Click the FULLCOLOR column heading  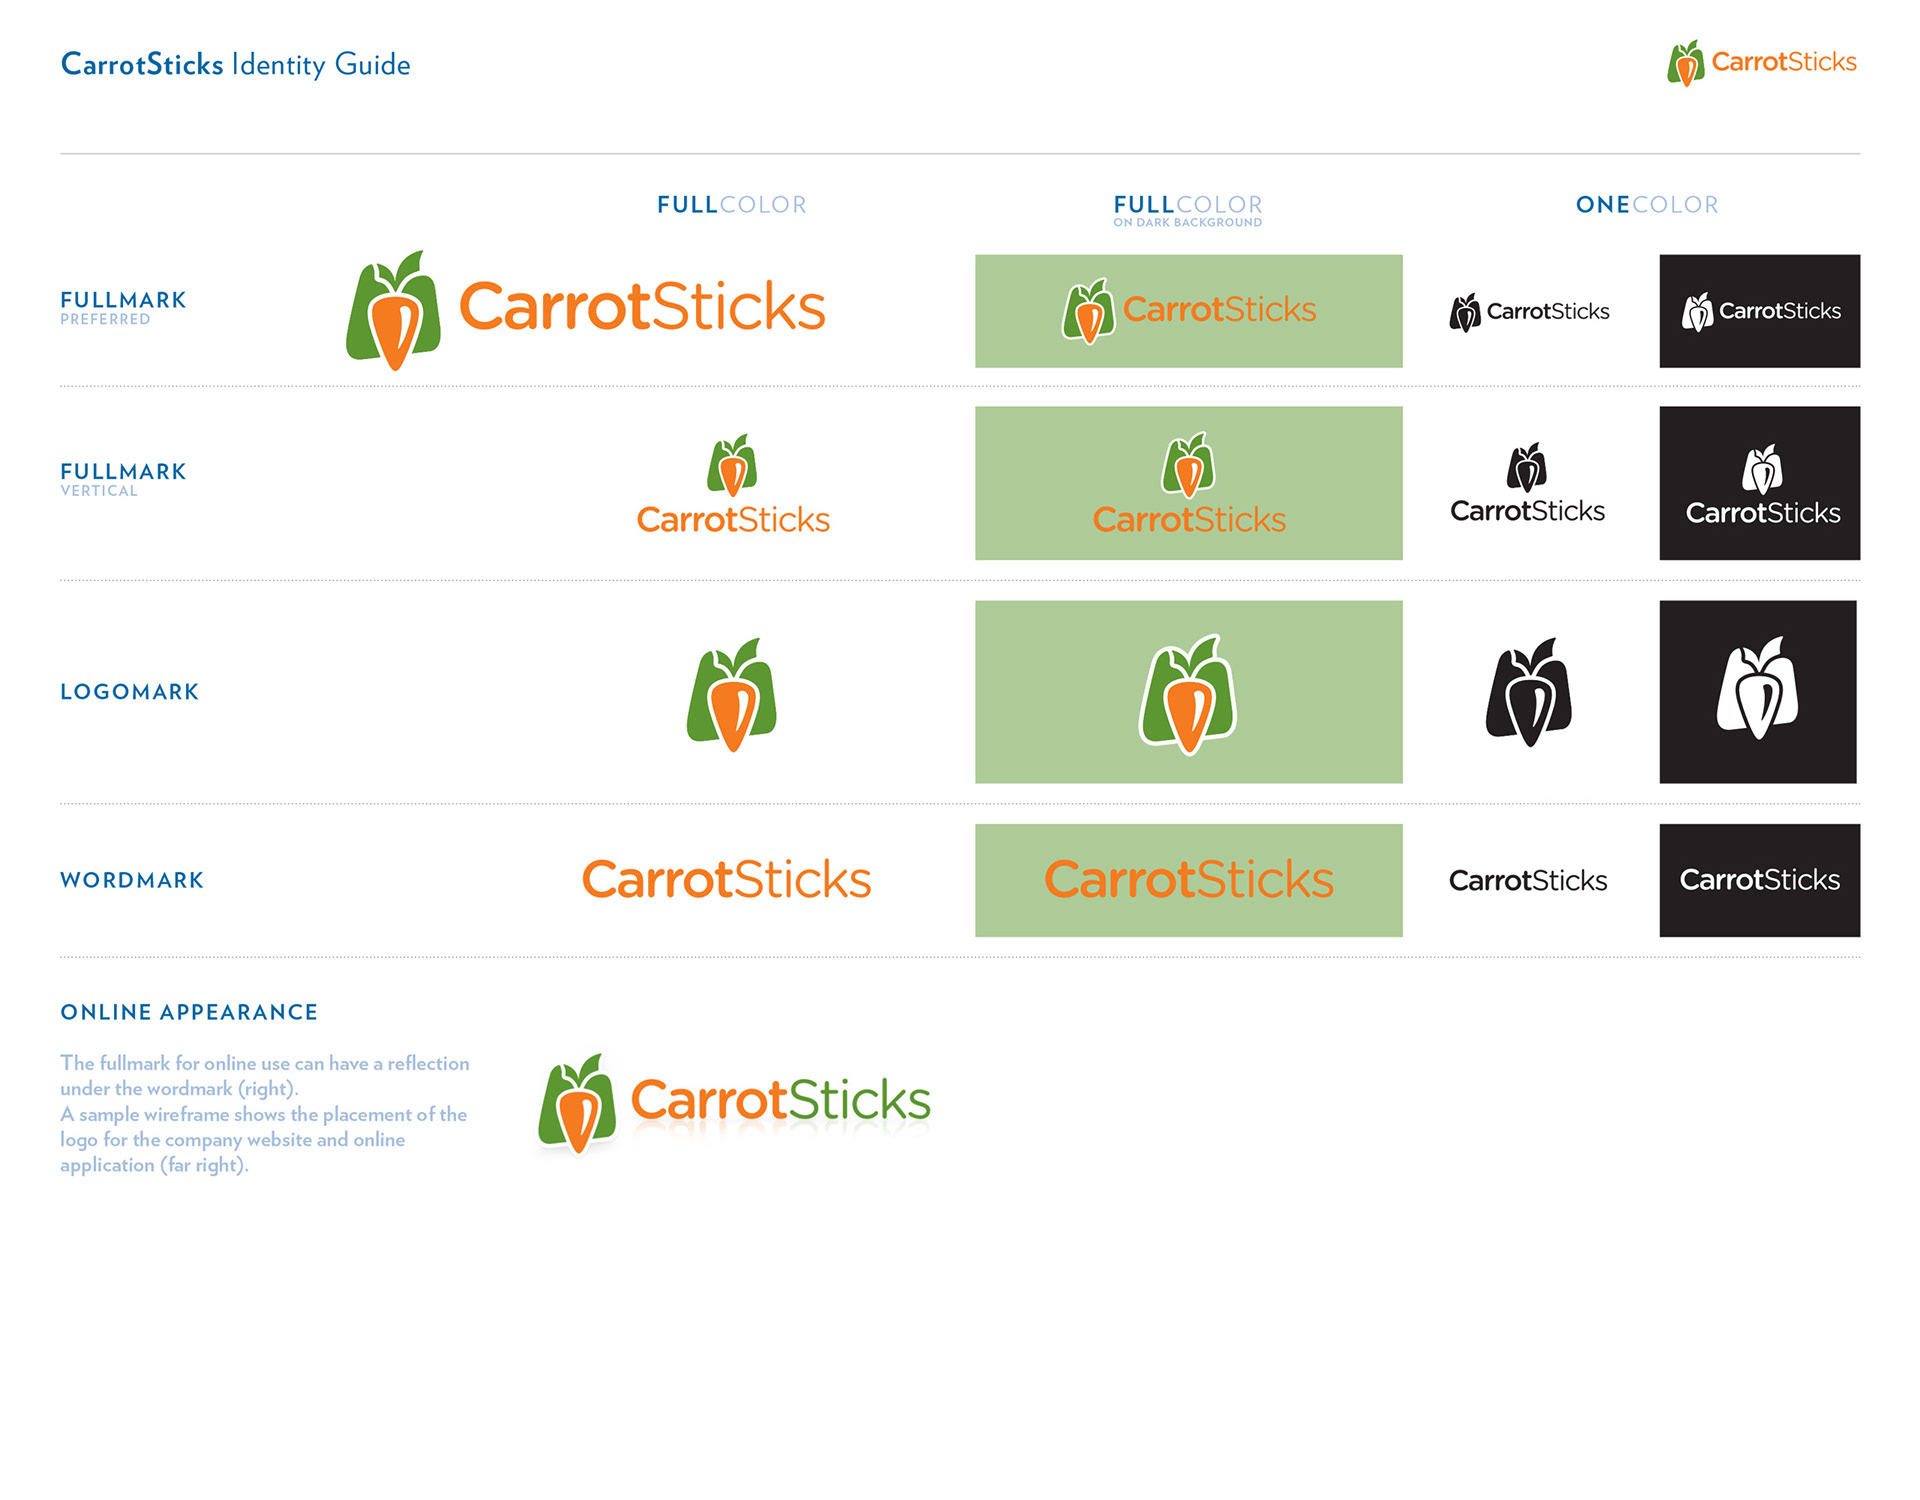(x=732, y=205)
